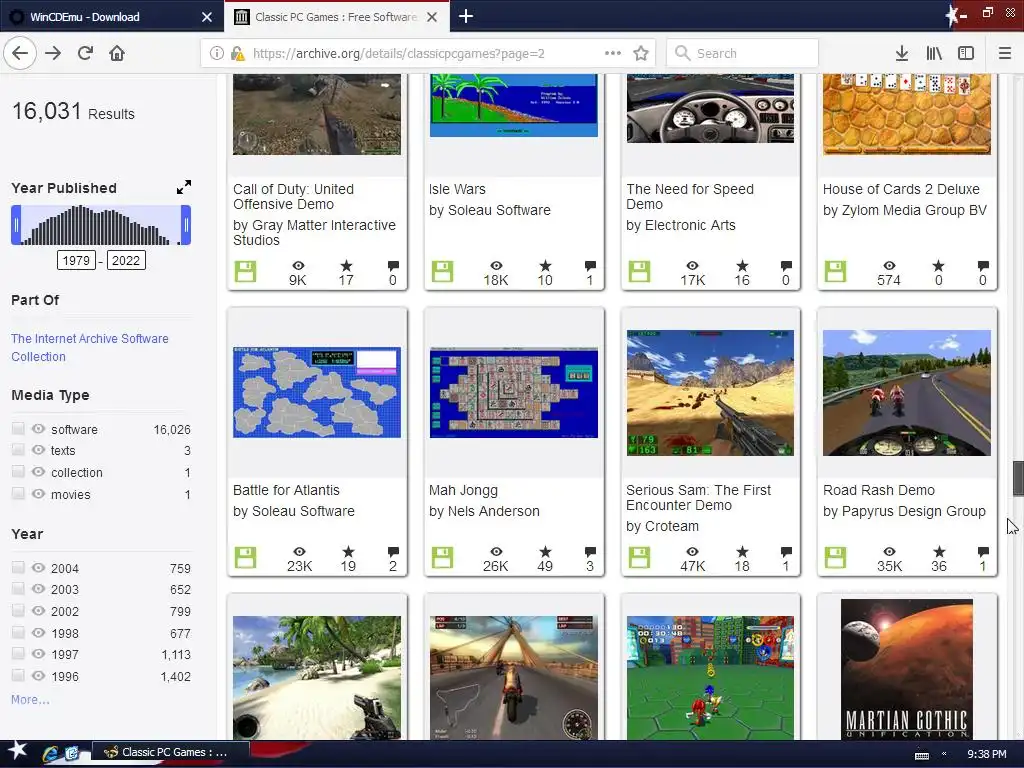The width and height of the screenshot is (1024, 768).
Task: Click the star Start button on taskbar
Action: pyautogui.click(x=17, y=751)
